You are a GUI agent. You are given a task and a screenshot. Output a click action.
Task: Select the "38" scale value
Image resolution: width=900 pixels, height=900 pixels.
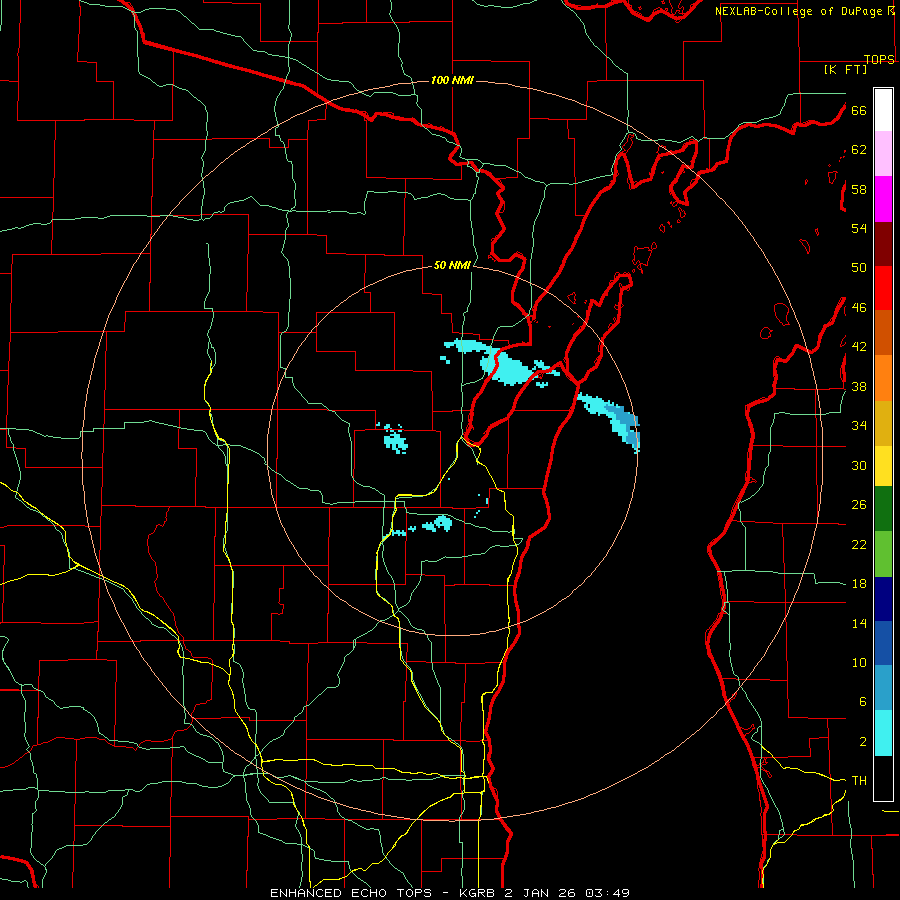coord(859,386)
